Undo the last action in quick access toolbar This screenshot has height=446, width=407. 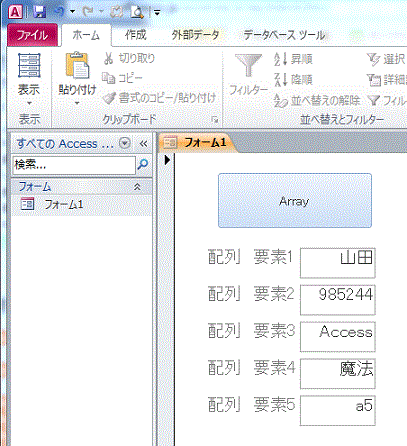[59, 12]
